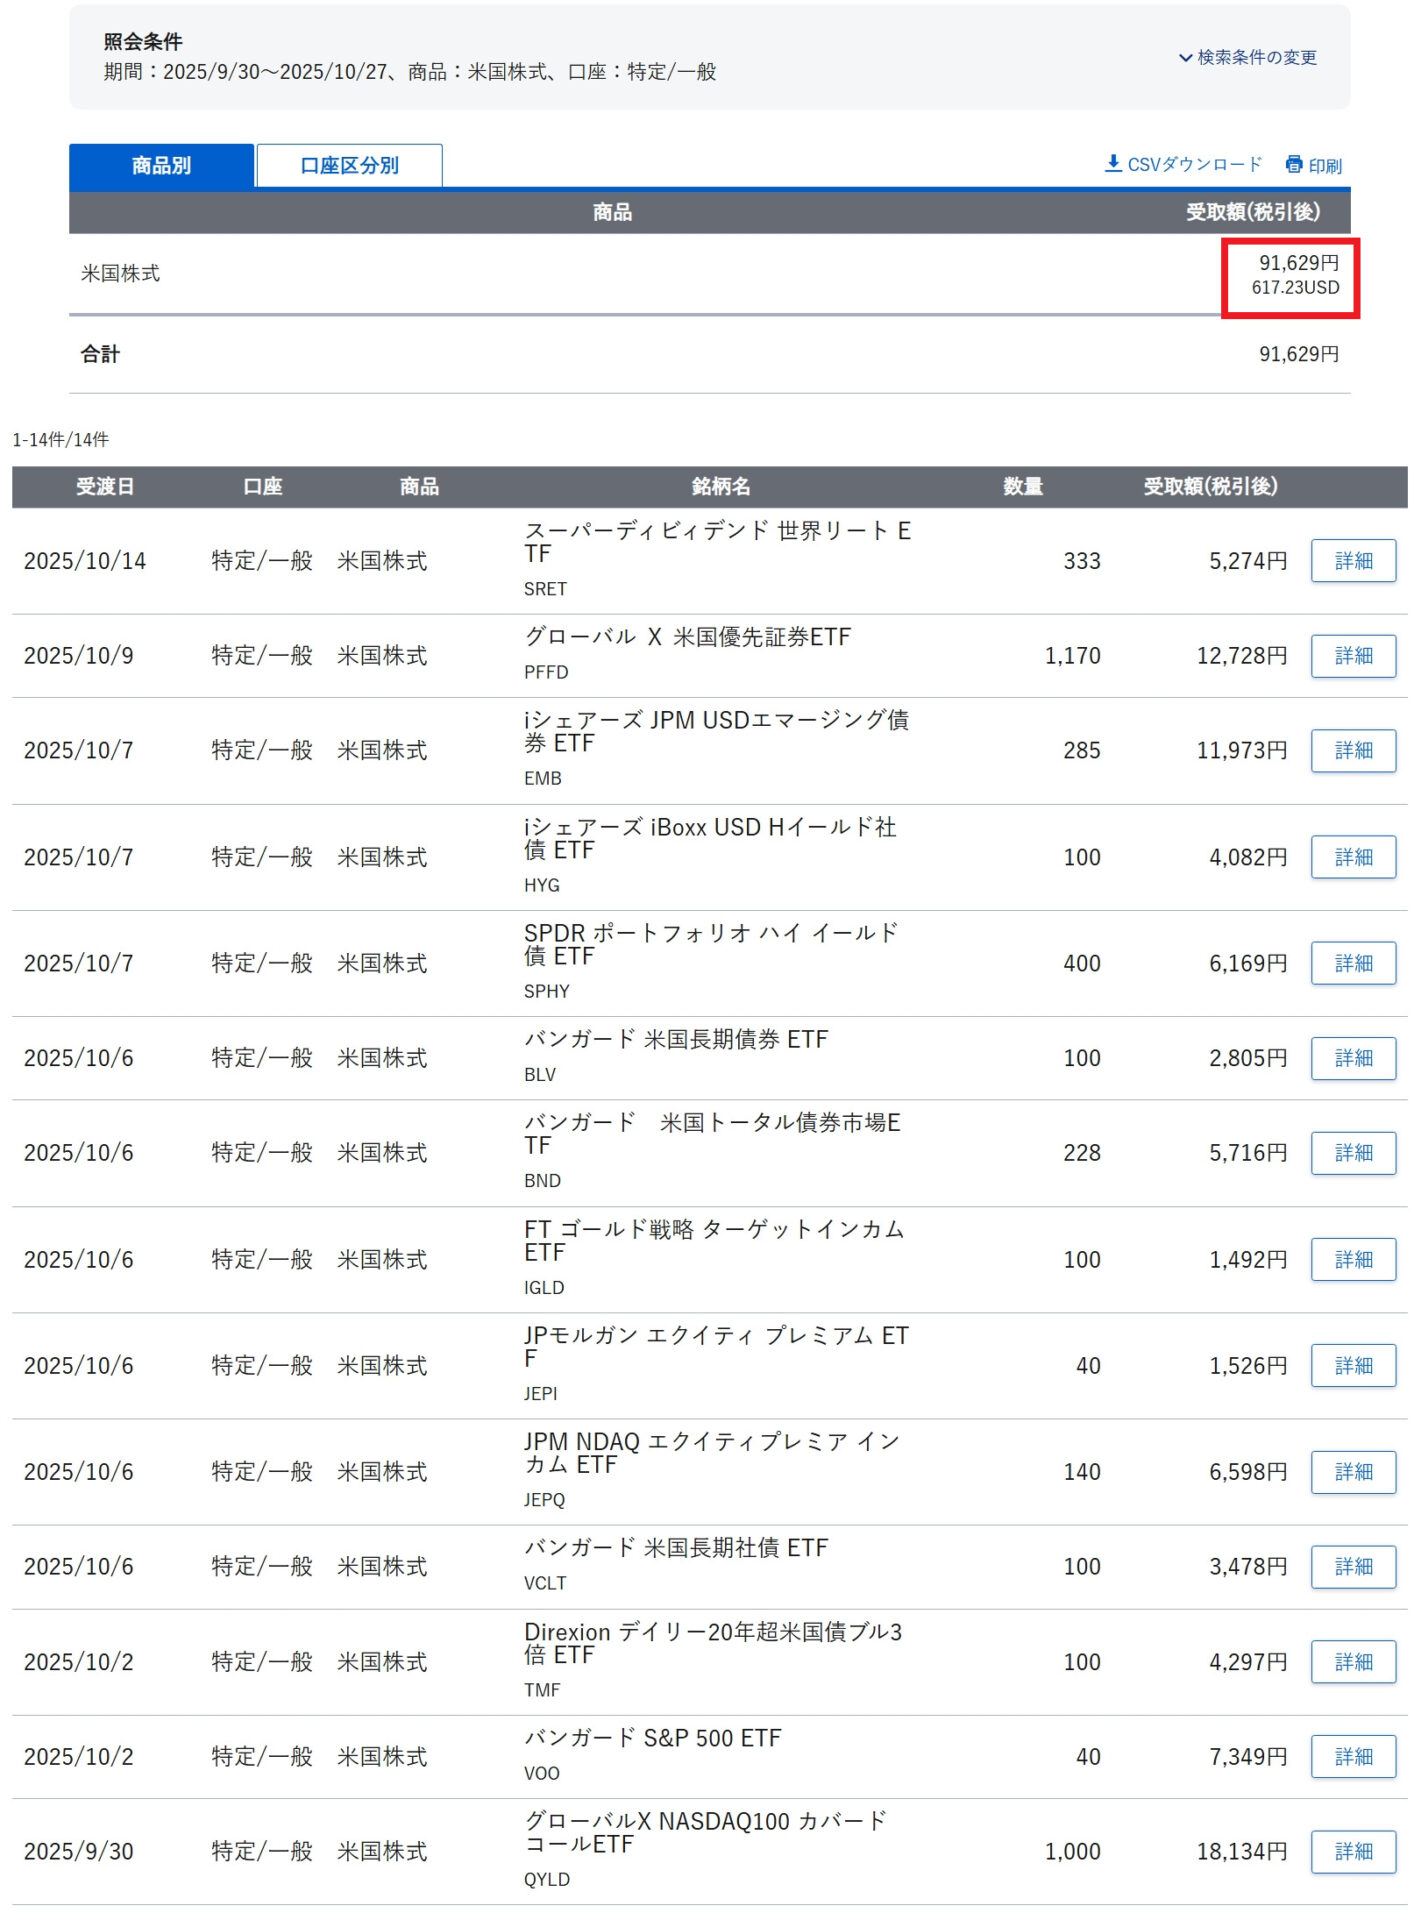Viewport: 1414px width, 1920px height.
Task: View 詳細 for EMB entry
Action: pos(1352,751)
